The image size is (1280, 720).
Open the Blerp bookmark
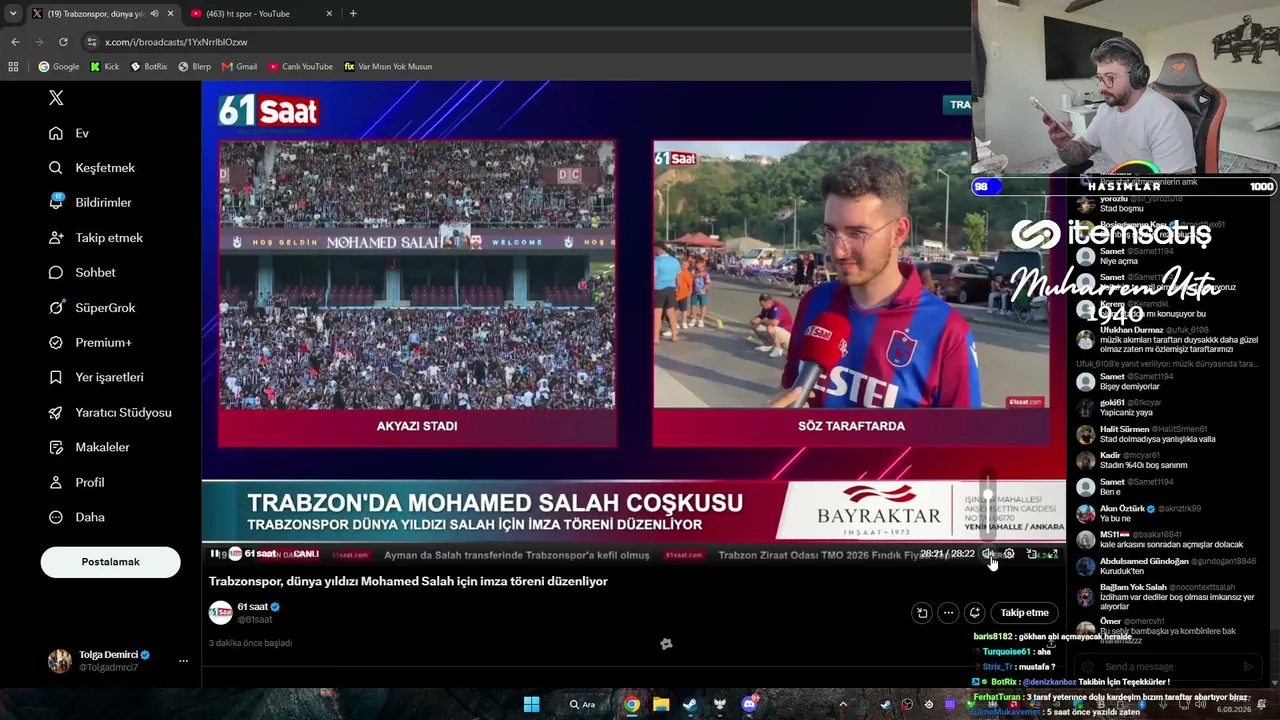pos(195,67)
